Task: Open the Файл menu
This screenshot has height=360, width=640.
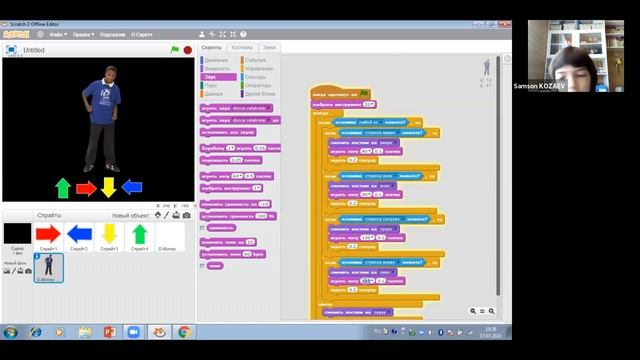Action: pyautogui.click(x=58, y=35)
